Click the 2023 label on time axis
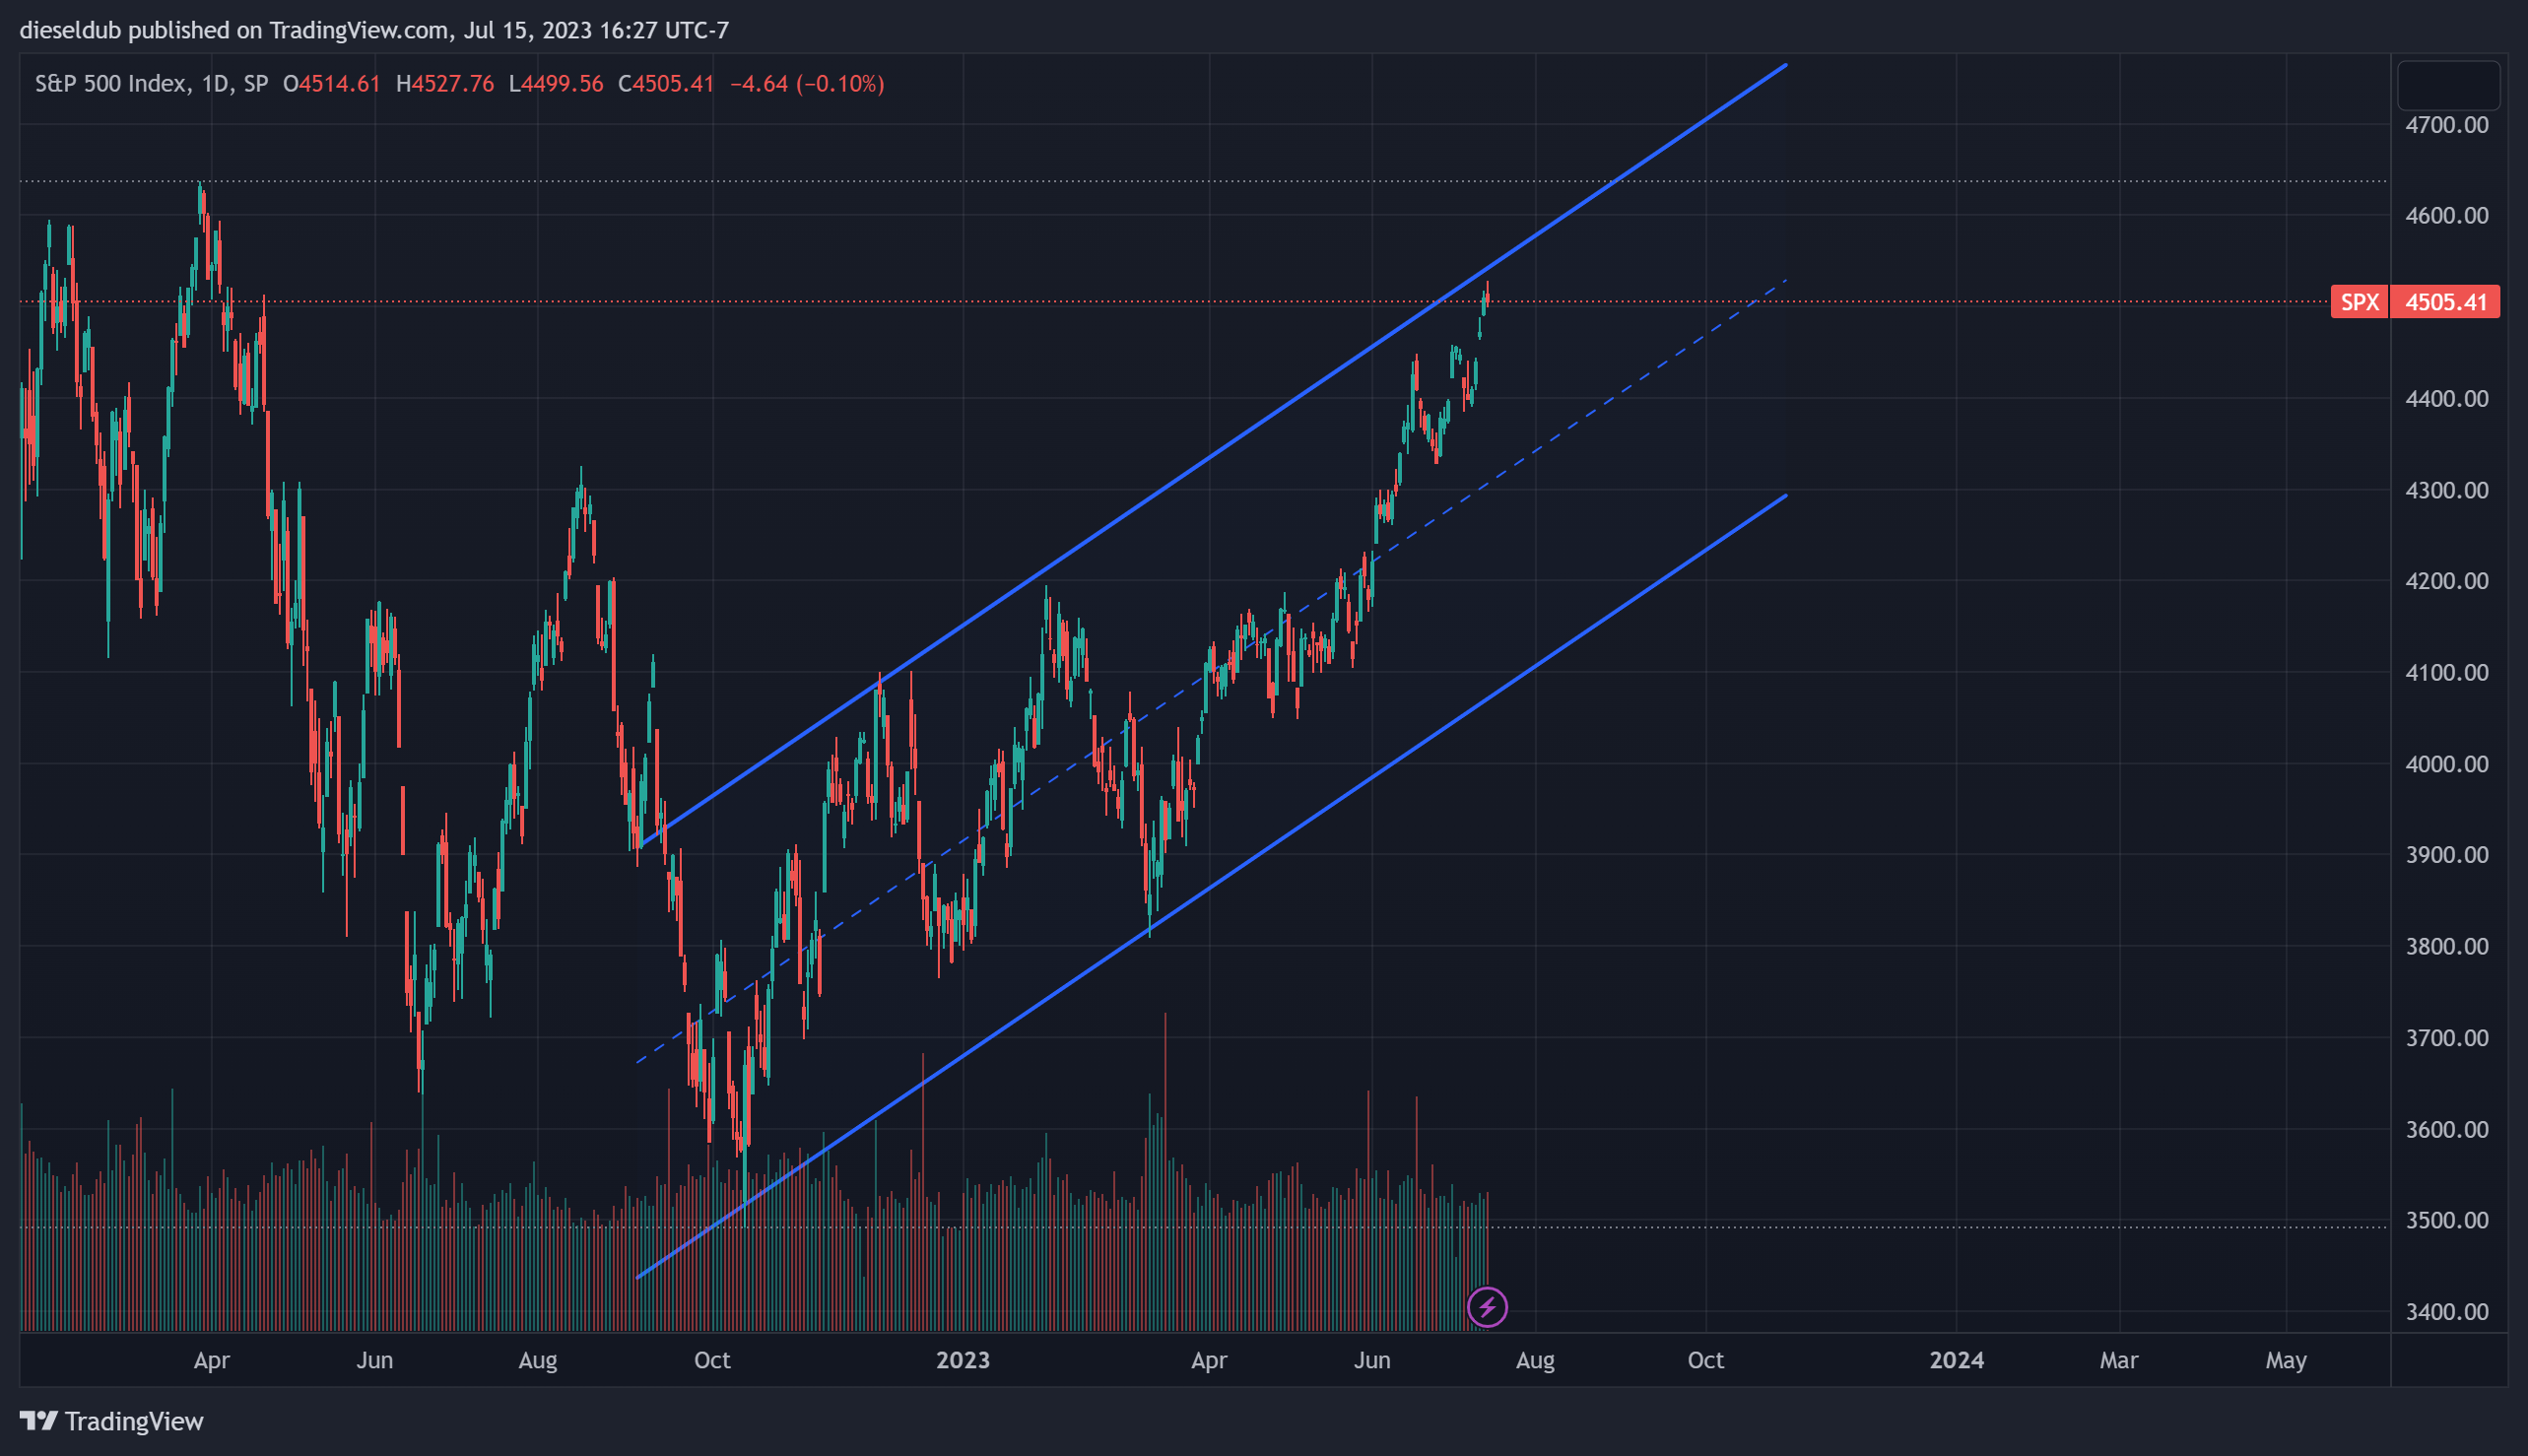The width and height of the screenshot is (2528, 1456). [x=963, y=1360]
